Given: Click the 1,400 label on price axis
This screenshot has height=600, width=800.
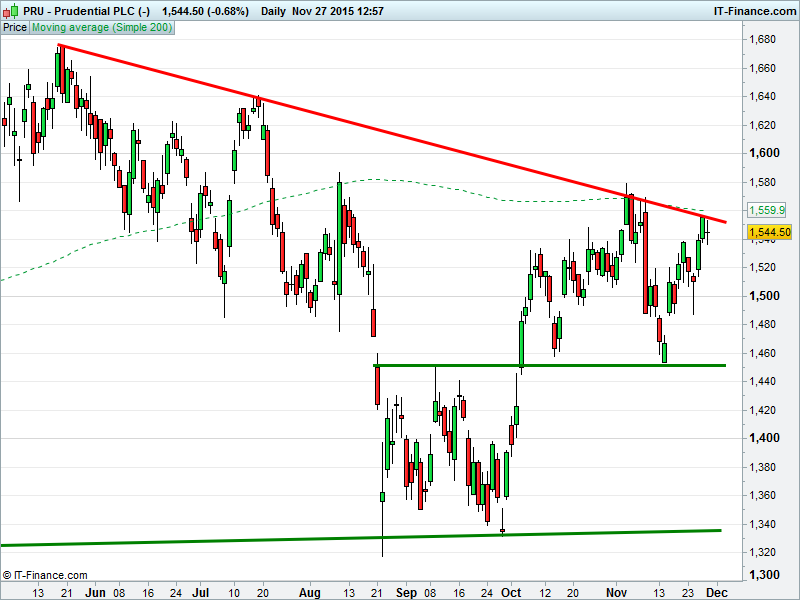Looking at the screenshot, I should coord(764,438).
